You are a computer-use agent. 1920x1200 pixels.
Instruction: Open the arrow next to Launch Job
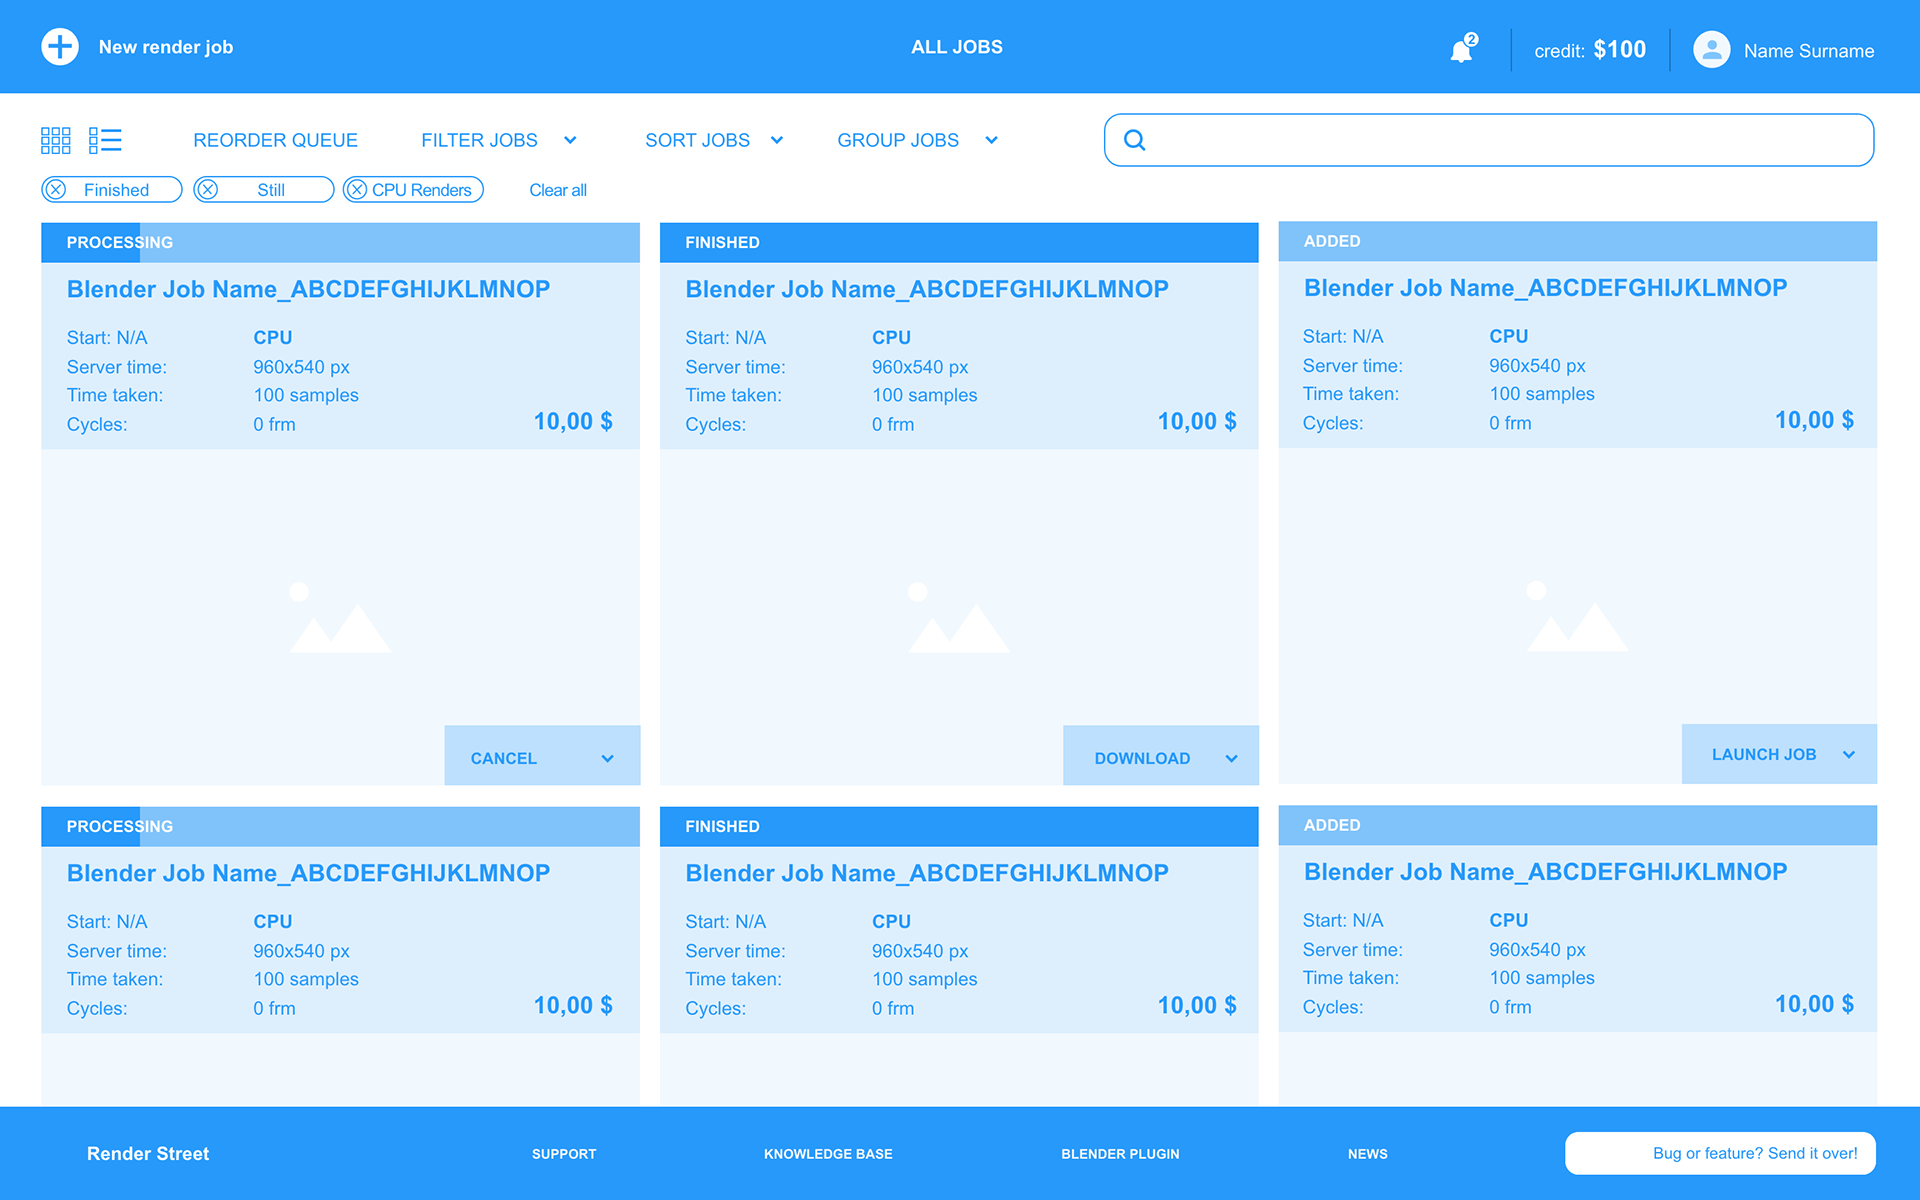tap(1848, 755)
